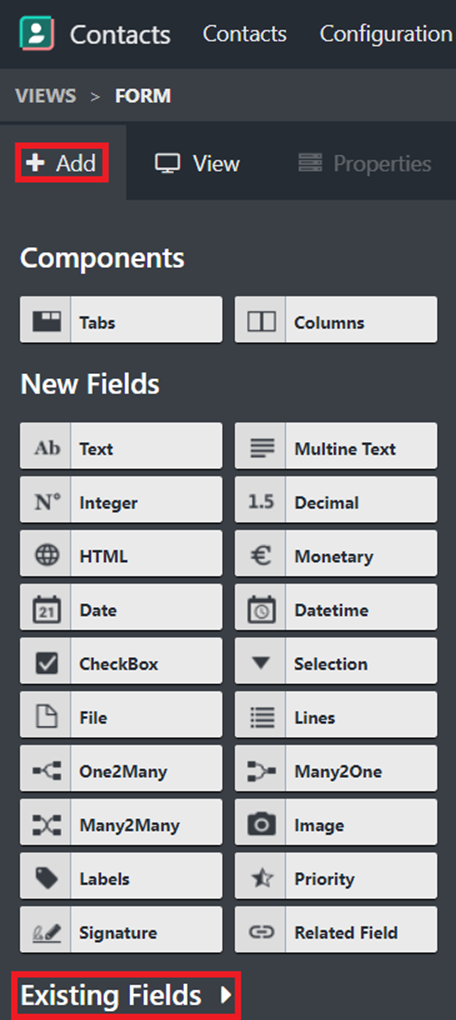
Task: Click the Image camera icon
Action: (x=261, y=825)
